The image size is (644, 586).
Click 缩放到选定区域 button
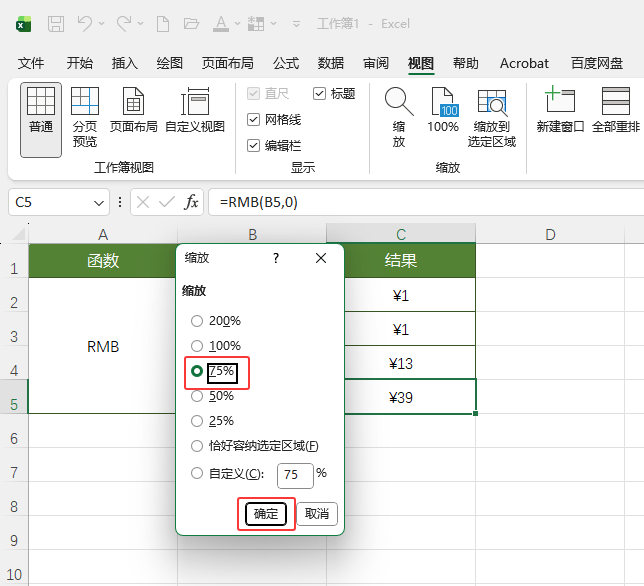click(492, 117)
